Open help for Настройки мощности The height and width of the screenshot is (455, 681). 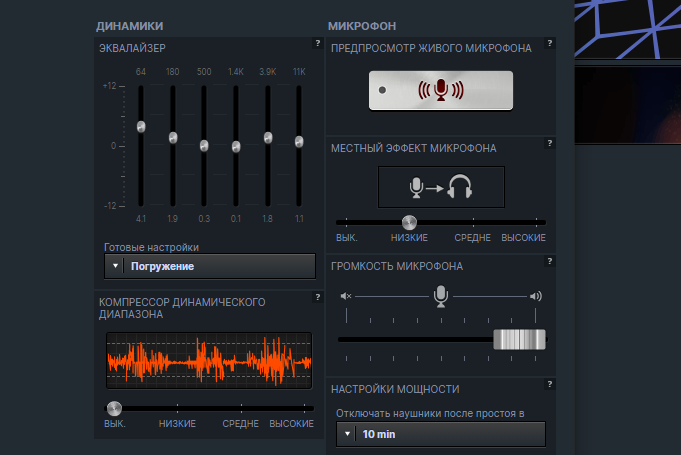click(x=550, y=384)
